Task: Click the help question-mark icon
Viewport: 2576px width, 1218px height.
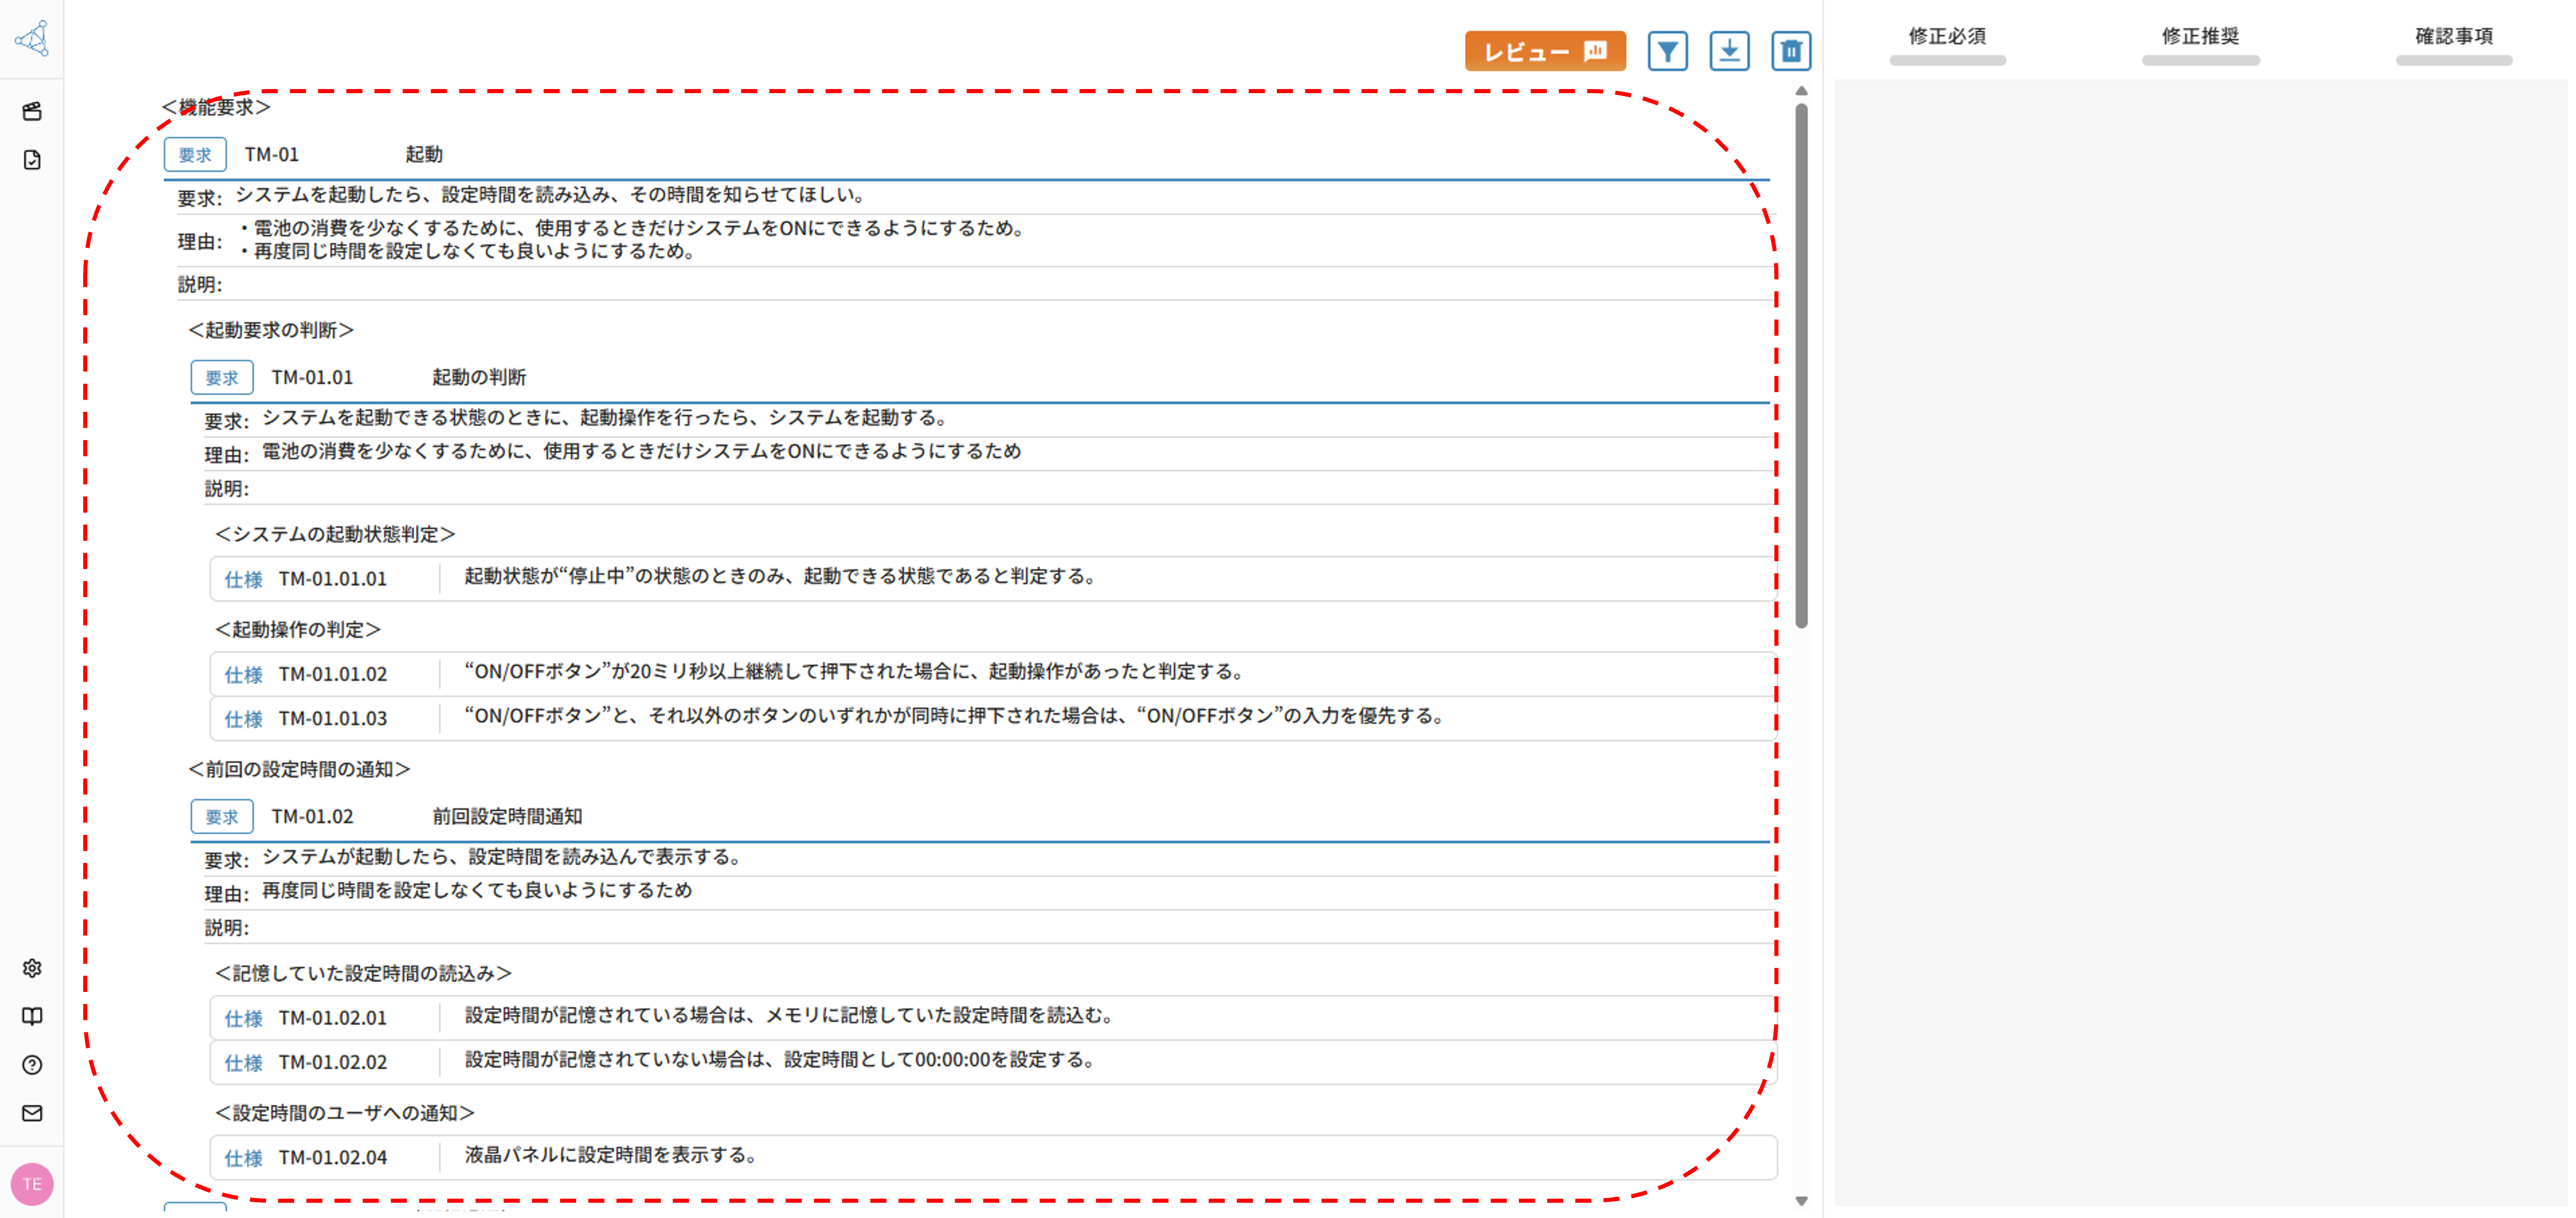Action: (x=32, y=1065)
